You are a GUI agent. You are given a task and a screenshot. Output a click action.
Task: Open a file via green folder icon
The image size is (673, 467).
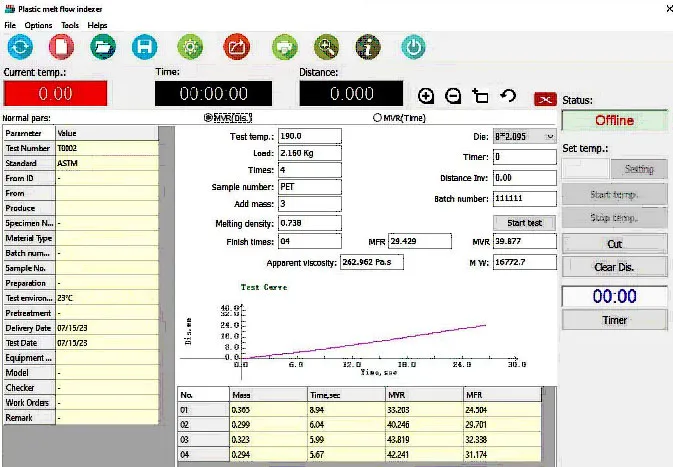pyautogui.click(x=103, y=47)
